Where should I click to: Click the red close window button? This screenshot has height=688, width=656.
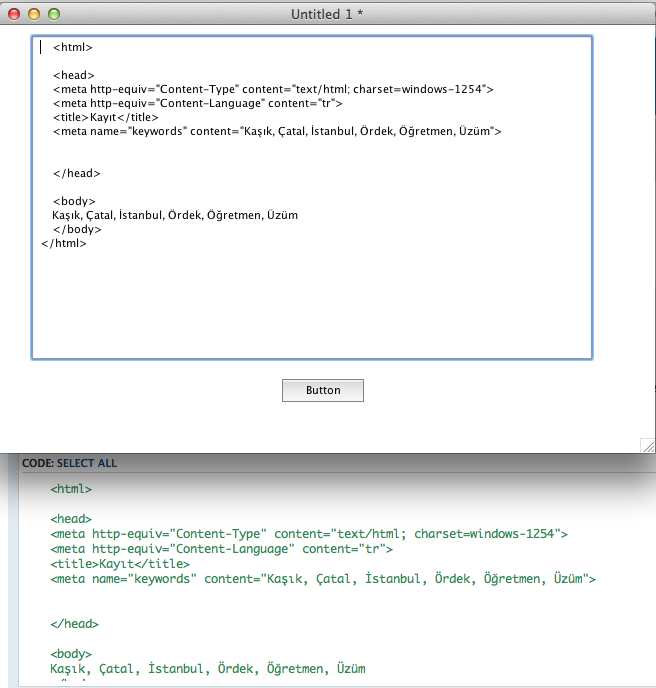[14, 14]
